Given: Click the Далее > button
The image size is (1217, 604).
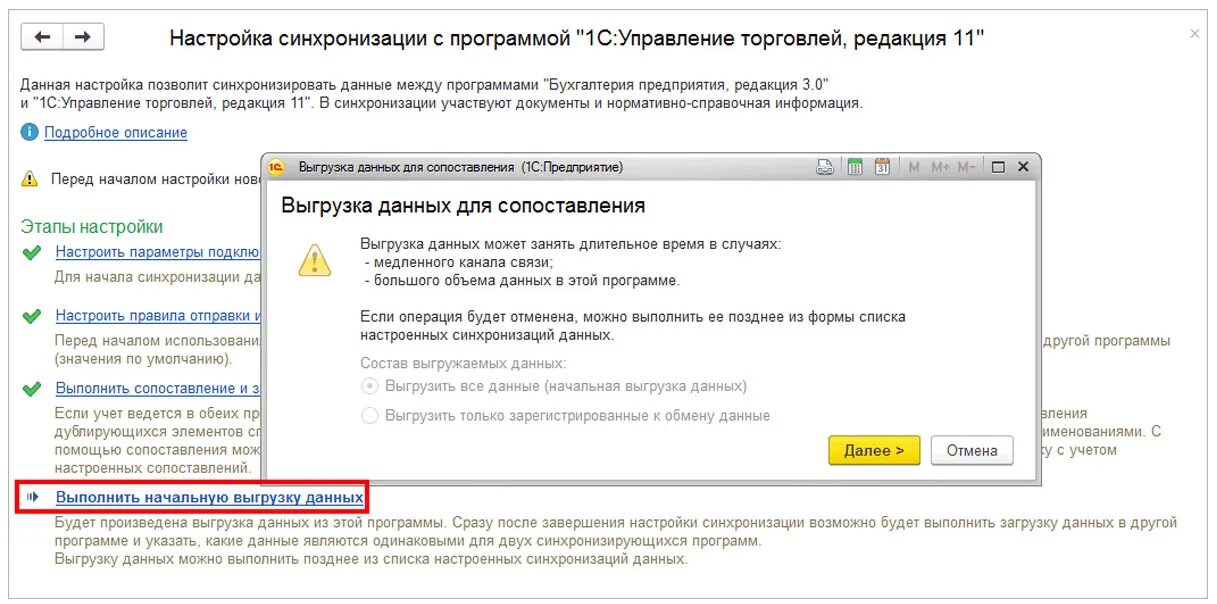Looking at the screenshot, I should coord(874,451).
